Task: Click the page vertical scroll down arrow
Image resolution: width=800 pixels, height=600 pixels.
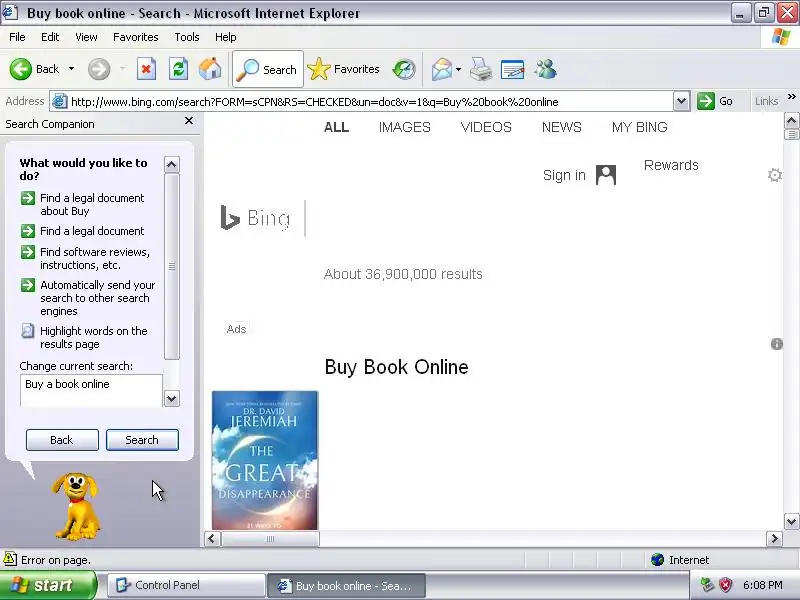Action: (791, 521)
